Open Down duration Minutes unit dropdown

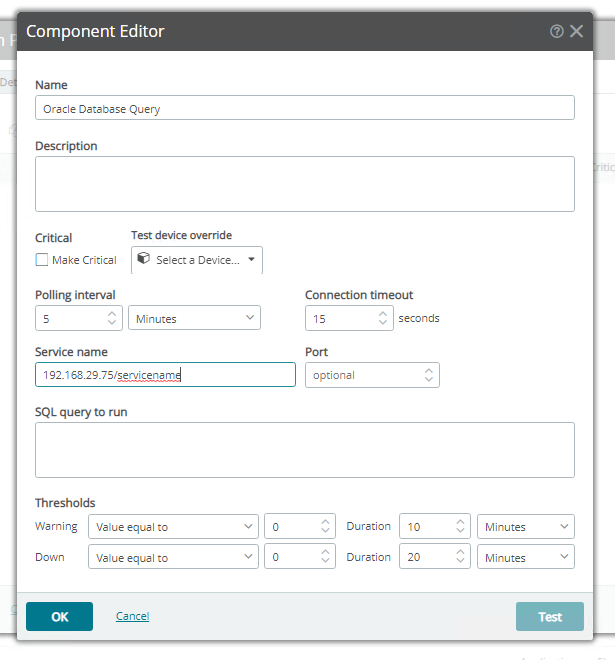click(x=526, y=557)
